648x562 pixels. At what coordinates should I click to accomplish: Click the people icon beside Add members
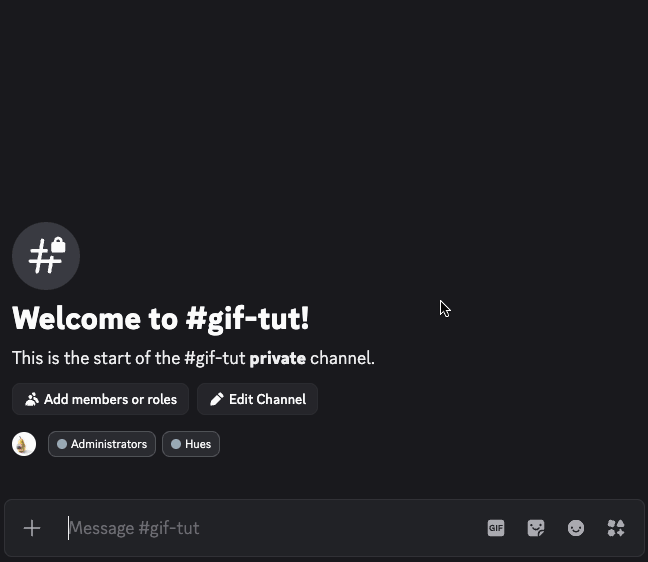coord(32,399)
